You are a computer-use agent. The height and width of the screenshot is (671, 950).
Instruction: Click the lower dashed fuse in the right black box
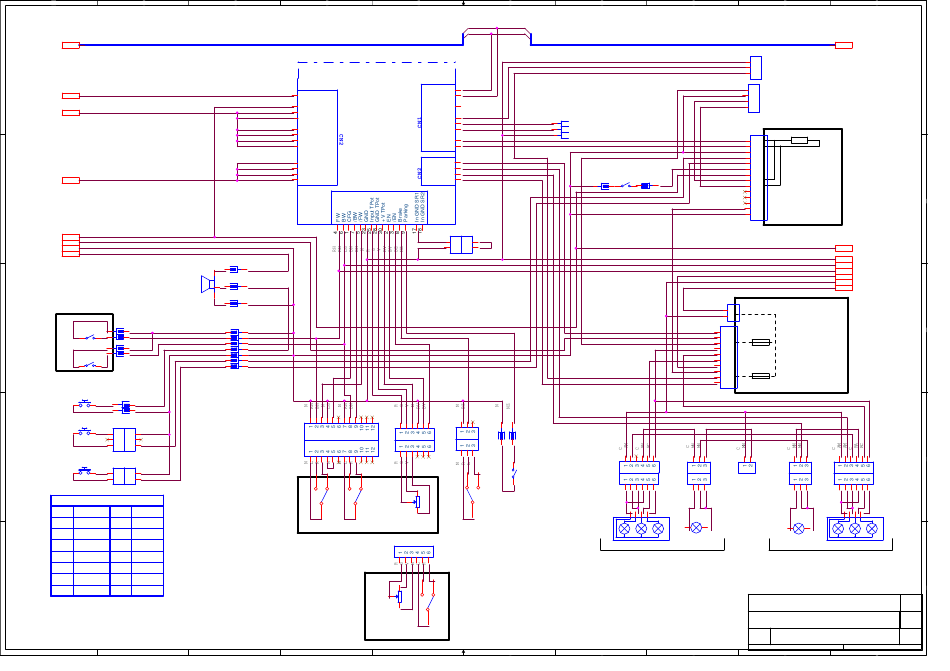[761, 376]
